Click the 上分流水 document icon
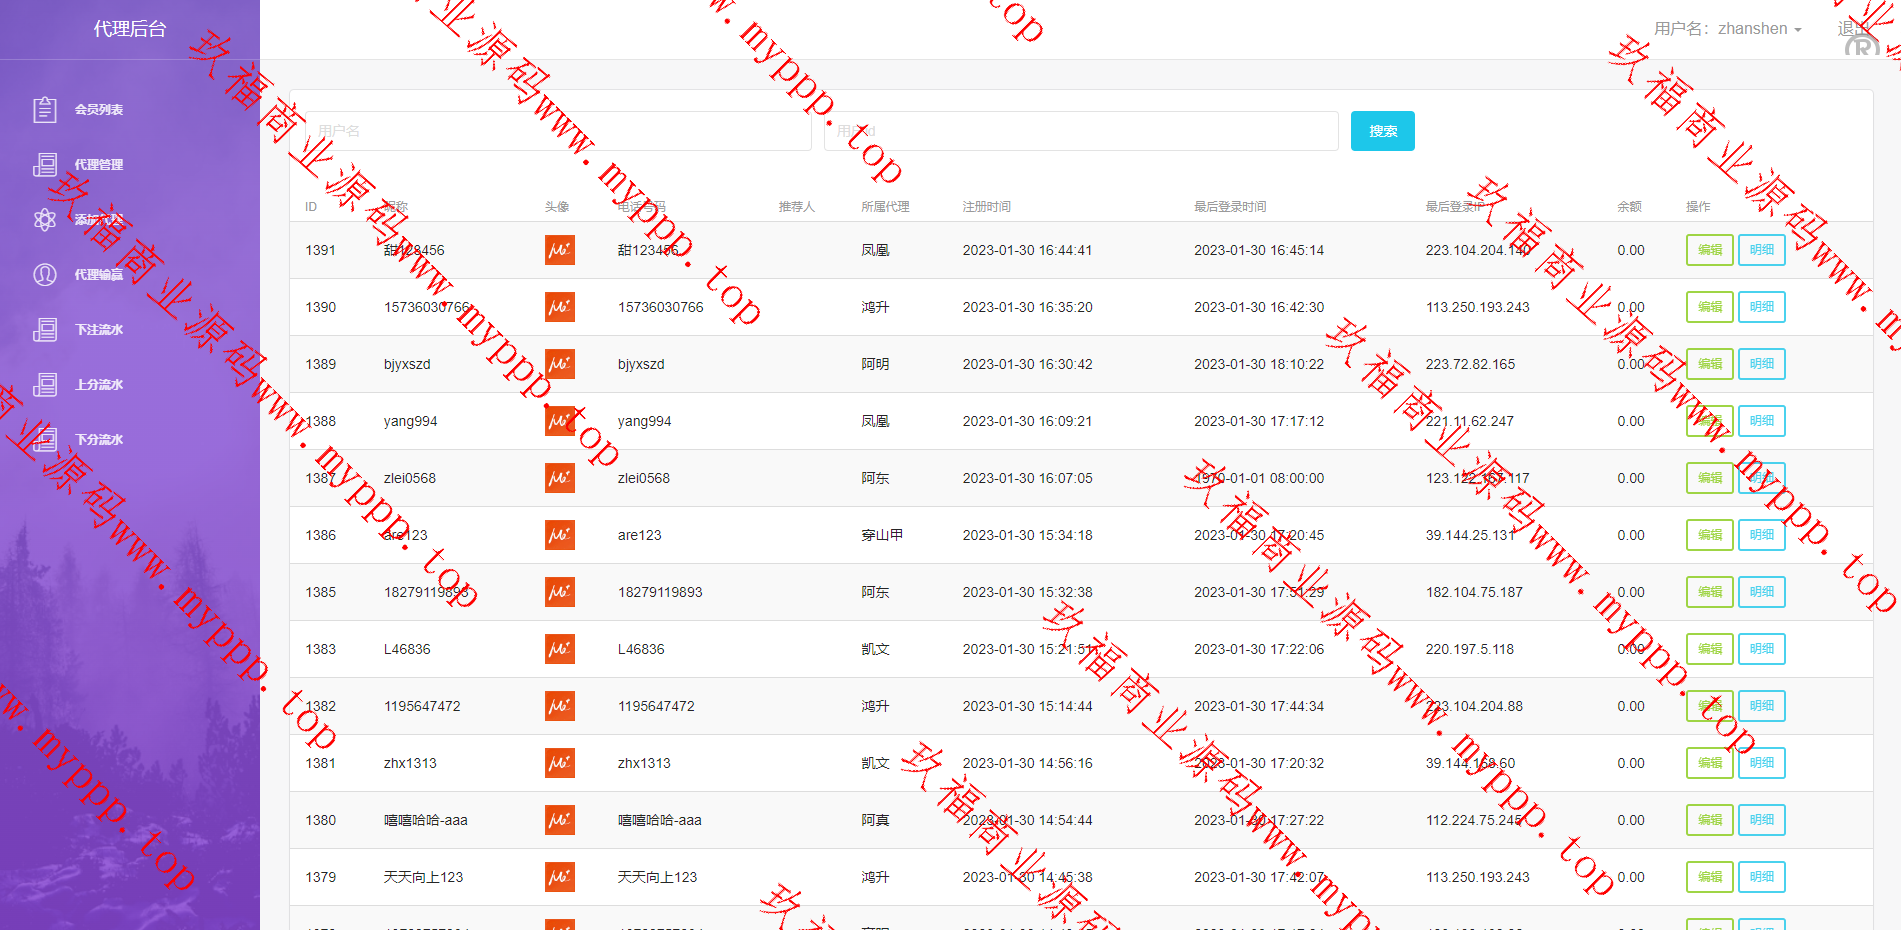Viewport: 1901px width, 930px height. pos(45,384)
